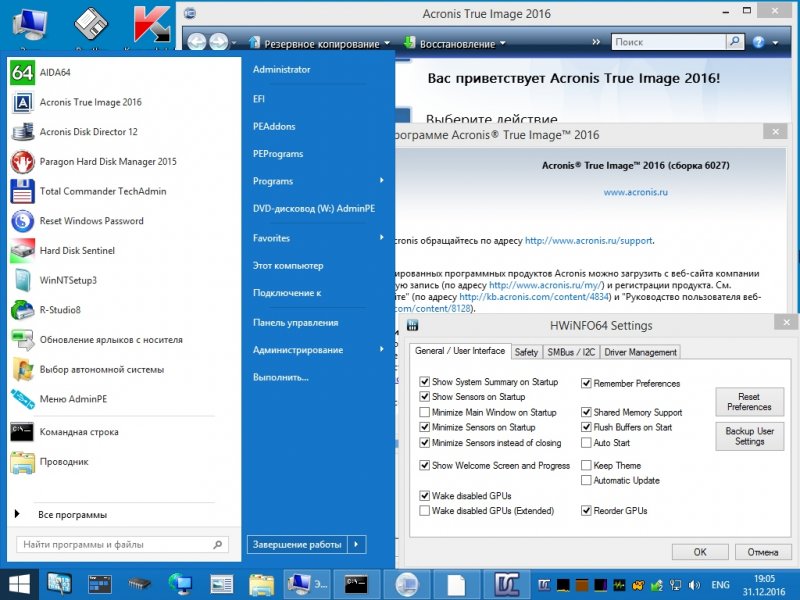
Task: Click the Windows Start button
Action: [x=19, y=584]
